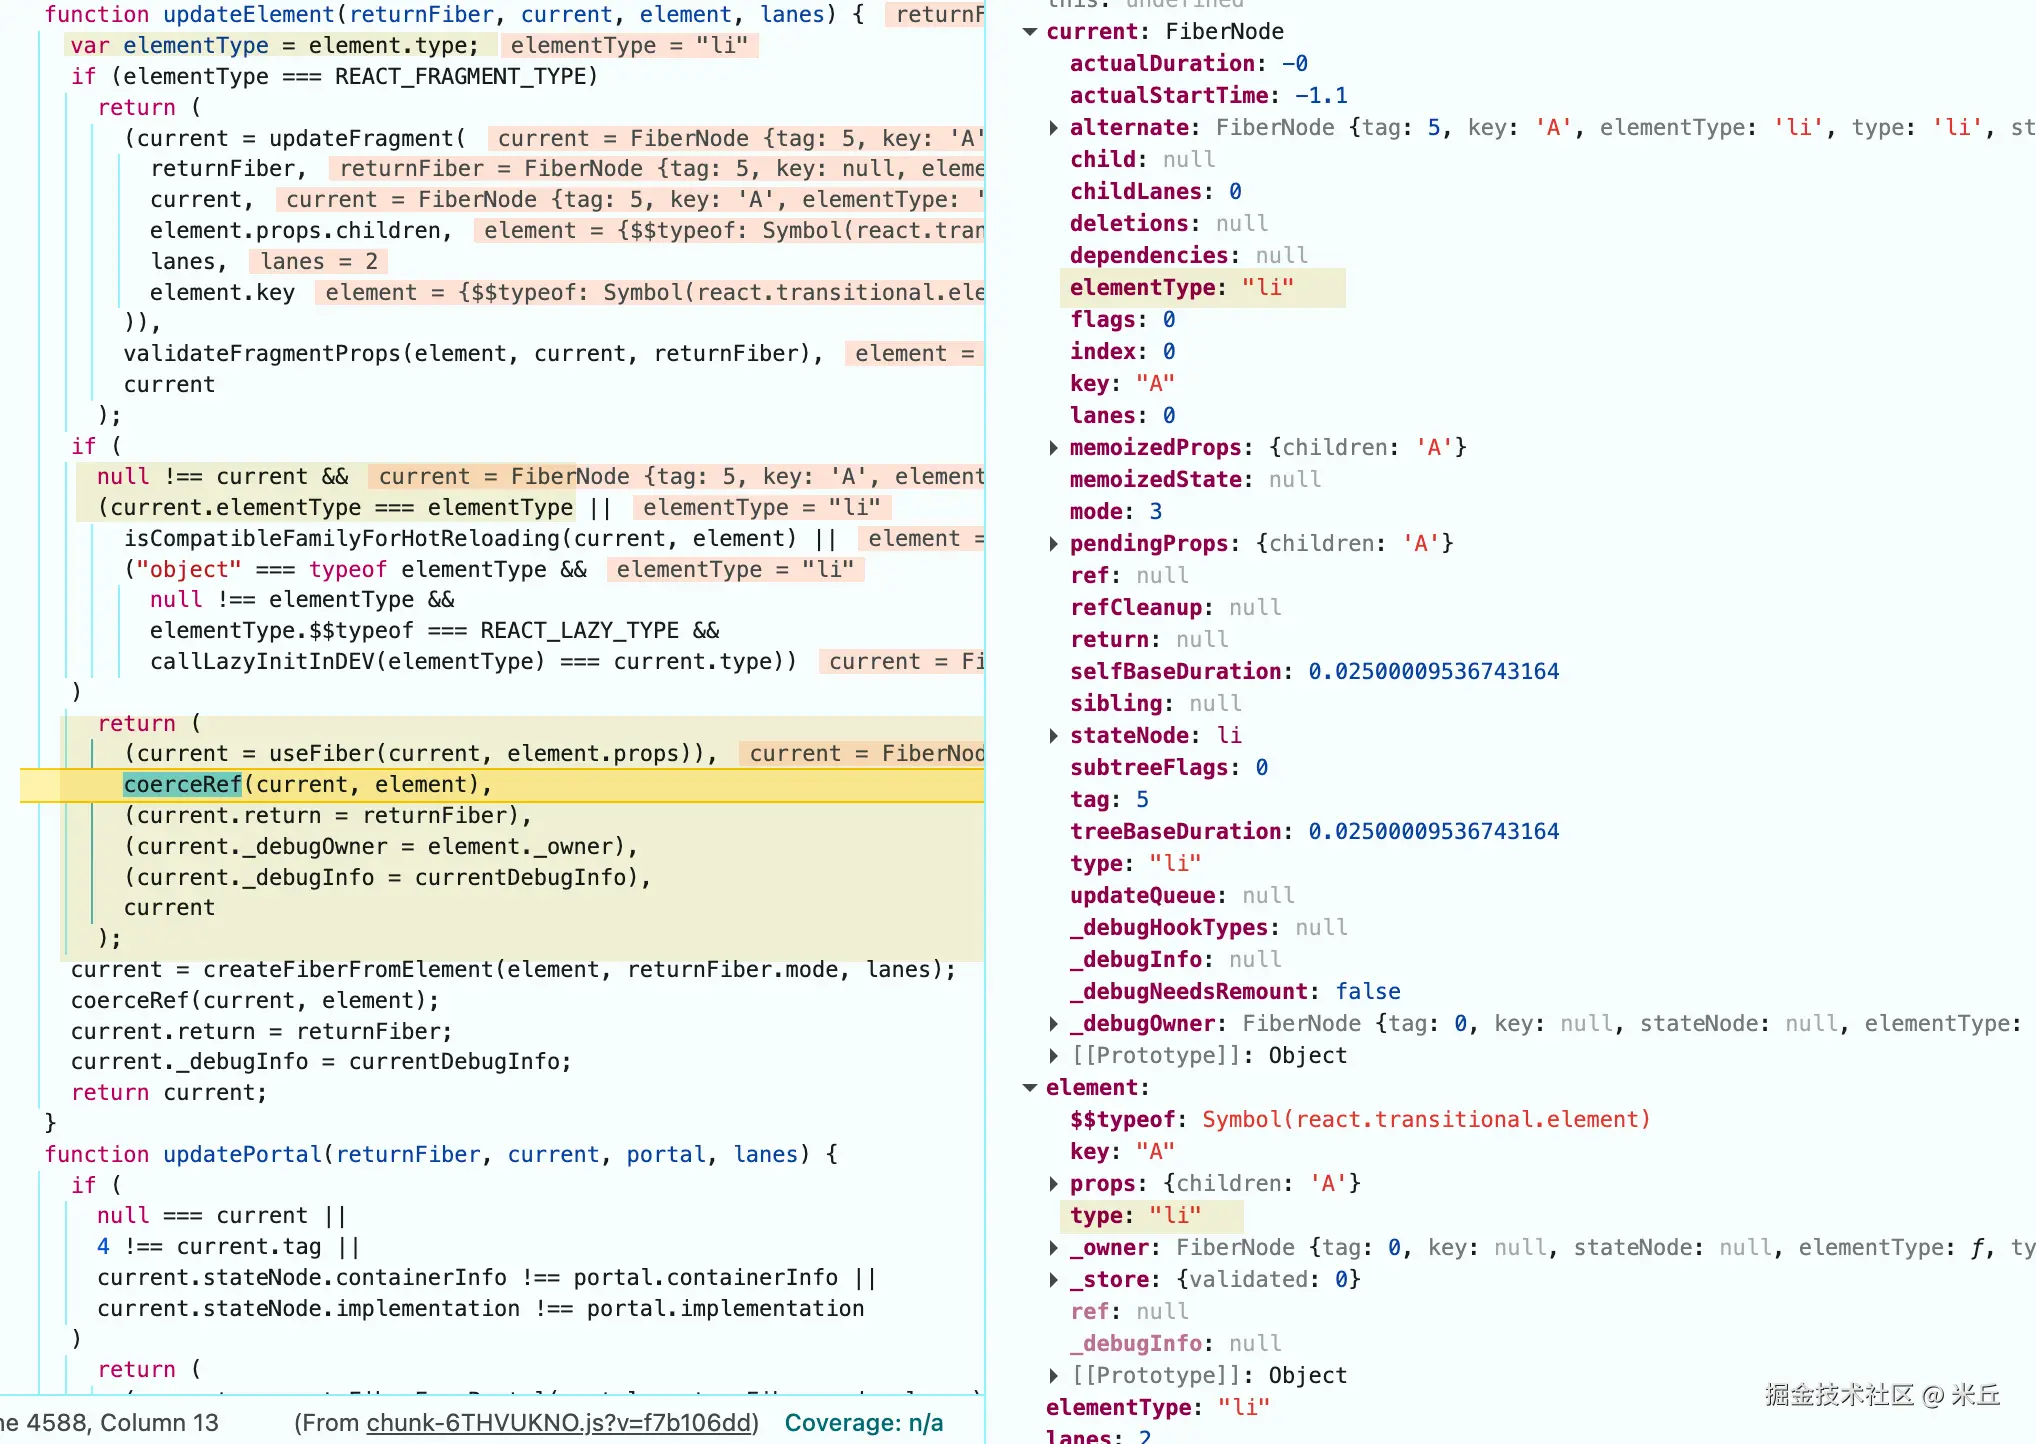The height and width of the screenshot is (1444, 2036).
Task: Select the index: 0 property
Action: coord(1122,352)
